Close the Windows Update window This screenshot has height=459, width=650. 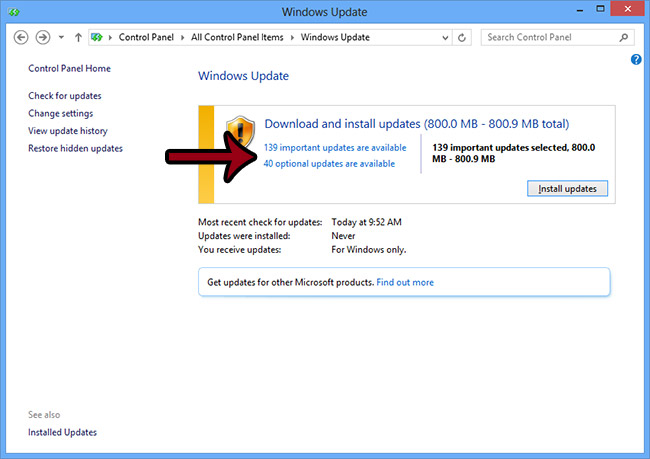(628, 9)
